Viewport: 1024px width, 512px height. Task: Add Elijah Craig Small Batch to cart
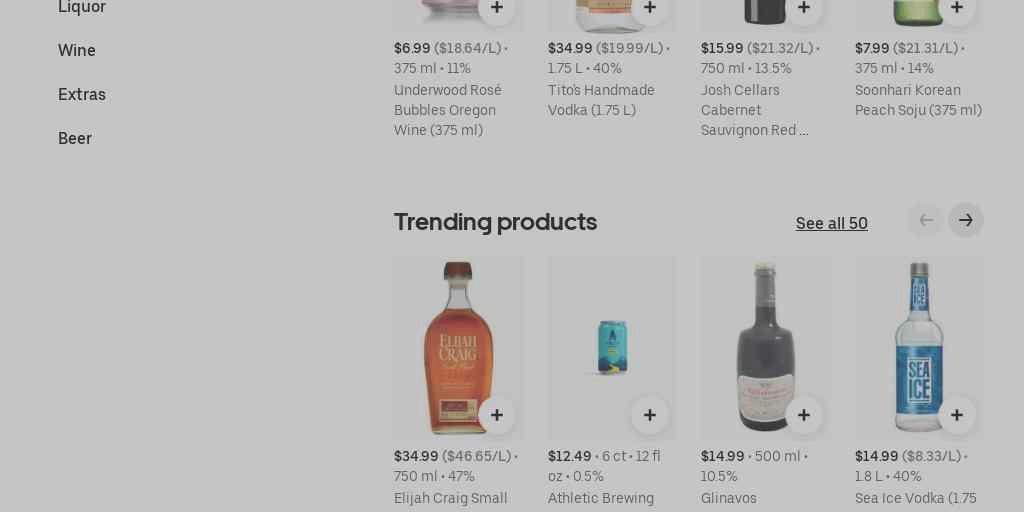coord(496,415)
